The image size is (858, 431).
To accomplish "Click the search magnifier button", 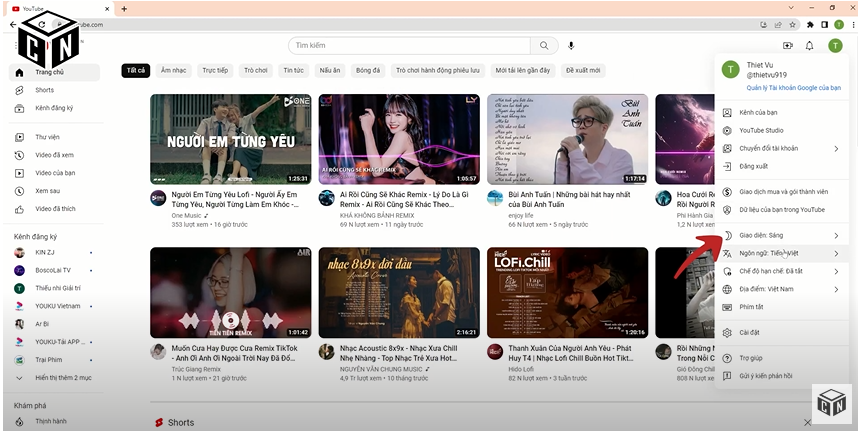I will pyautogui.click(x=545, y=46).
